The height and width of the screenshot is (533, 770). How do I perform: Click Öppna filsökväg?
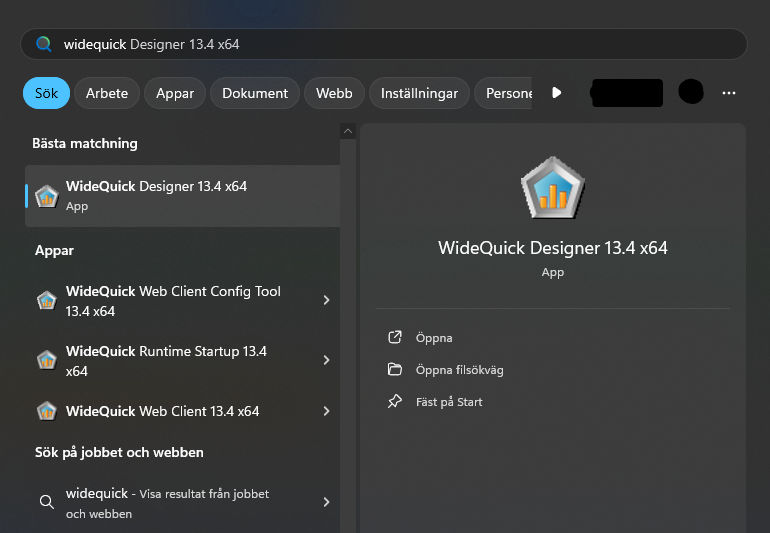[460, 370]
